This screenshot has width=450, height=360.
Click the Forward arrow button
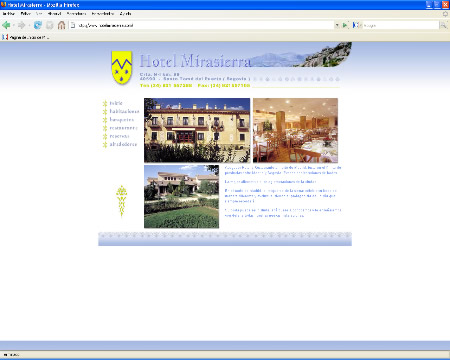tap(21, 25)
